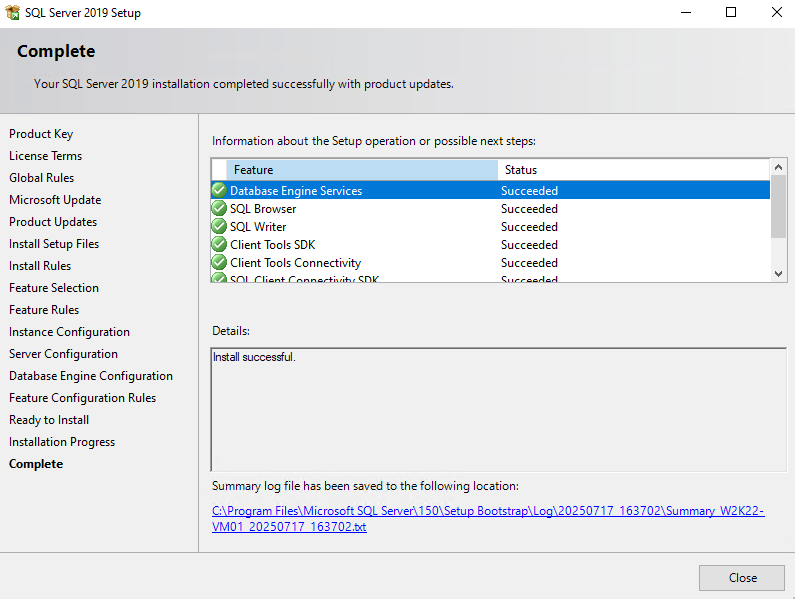Click the Install Setup Files step

click(x=54, y=243)
